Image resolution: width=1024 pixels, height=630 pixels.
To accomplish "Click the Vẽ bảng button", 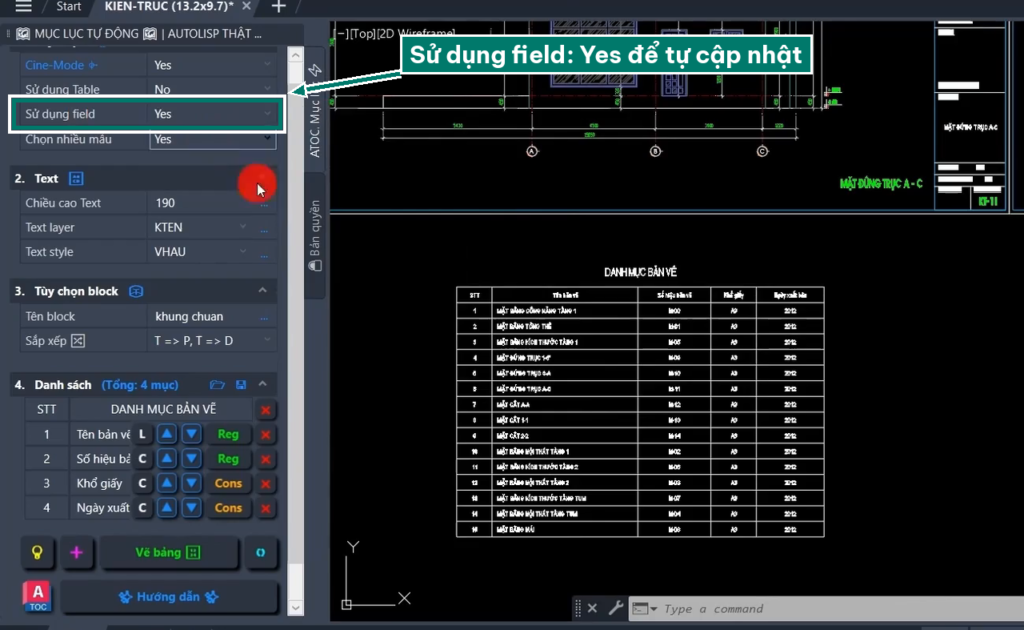I will [x=168, y=553].
